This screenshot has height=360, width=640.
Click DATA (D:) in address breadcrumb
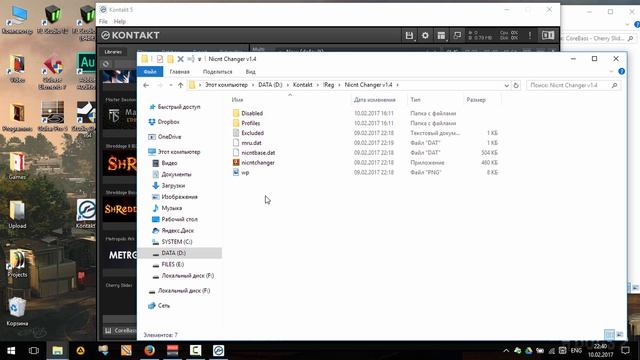coord(270,85)
